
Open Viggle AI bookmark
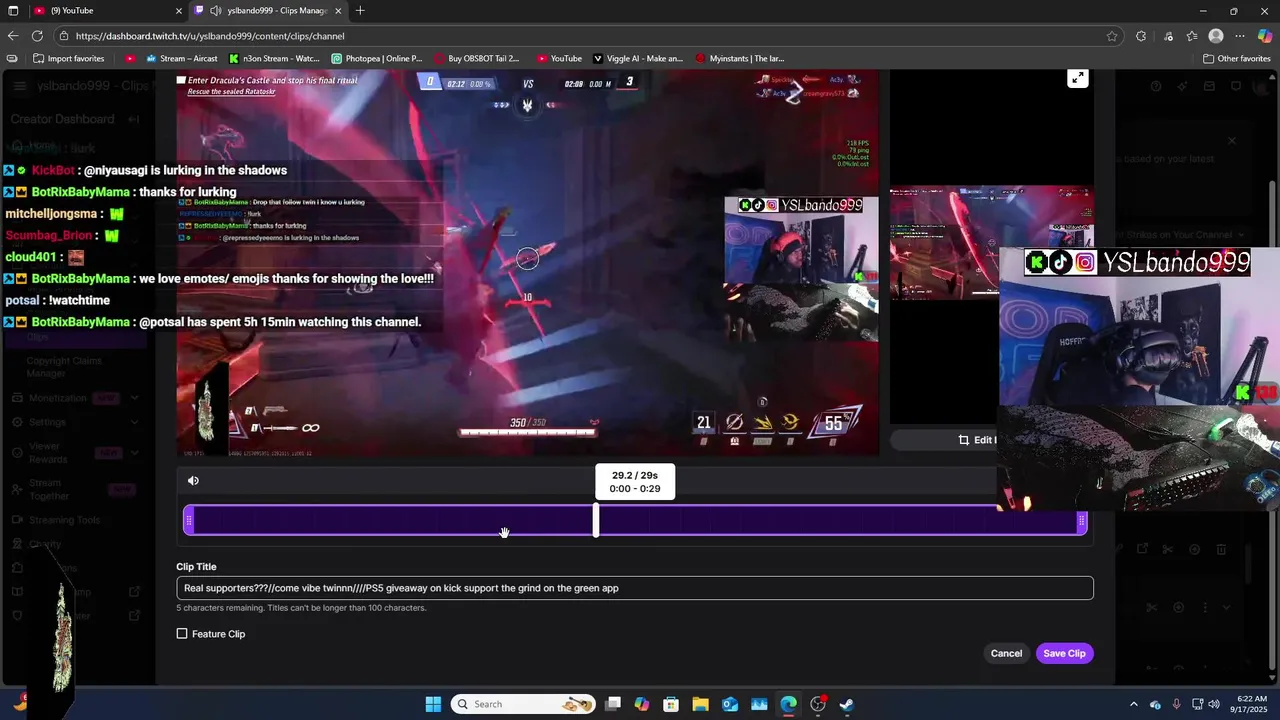pos(638,58)
